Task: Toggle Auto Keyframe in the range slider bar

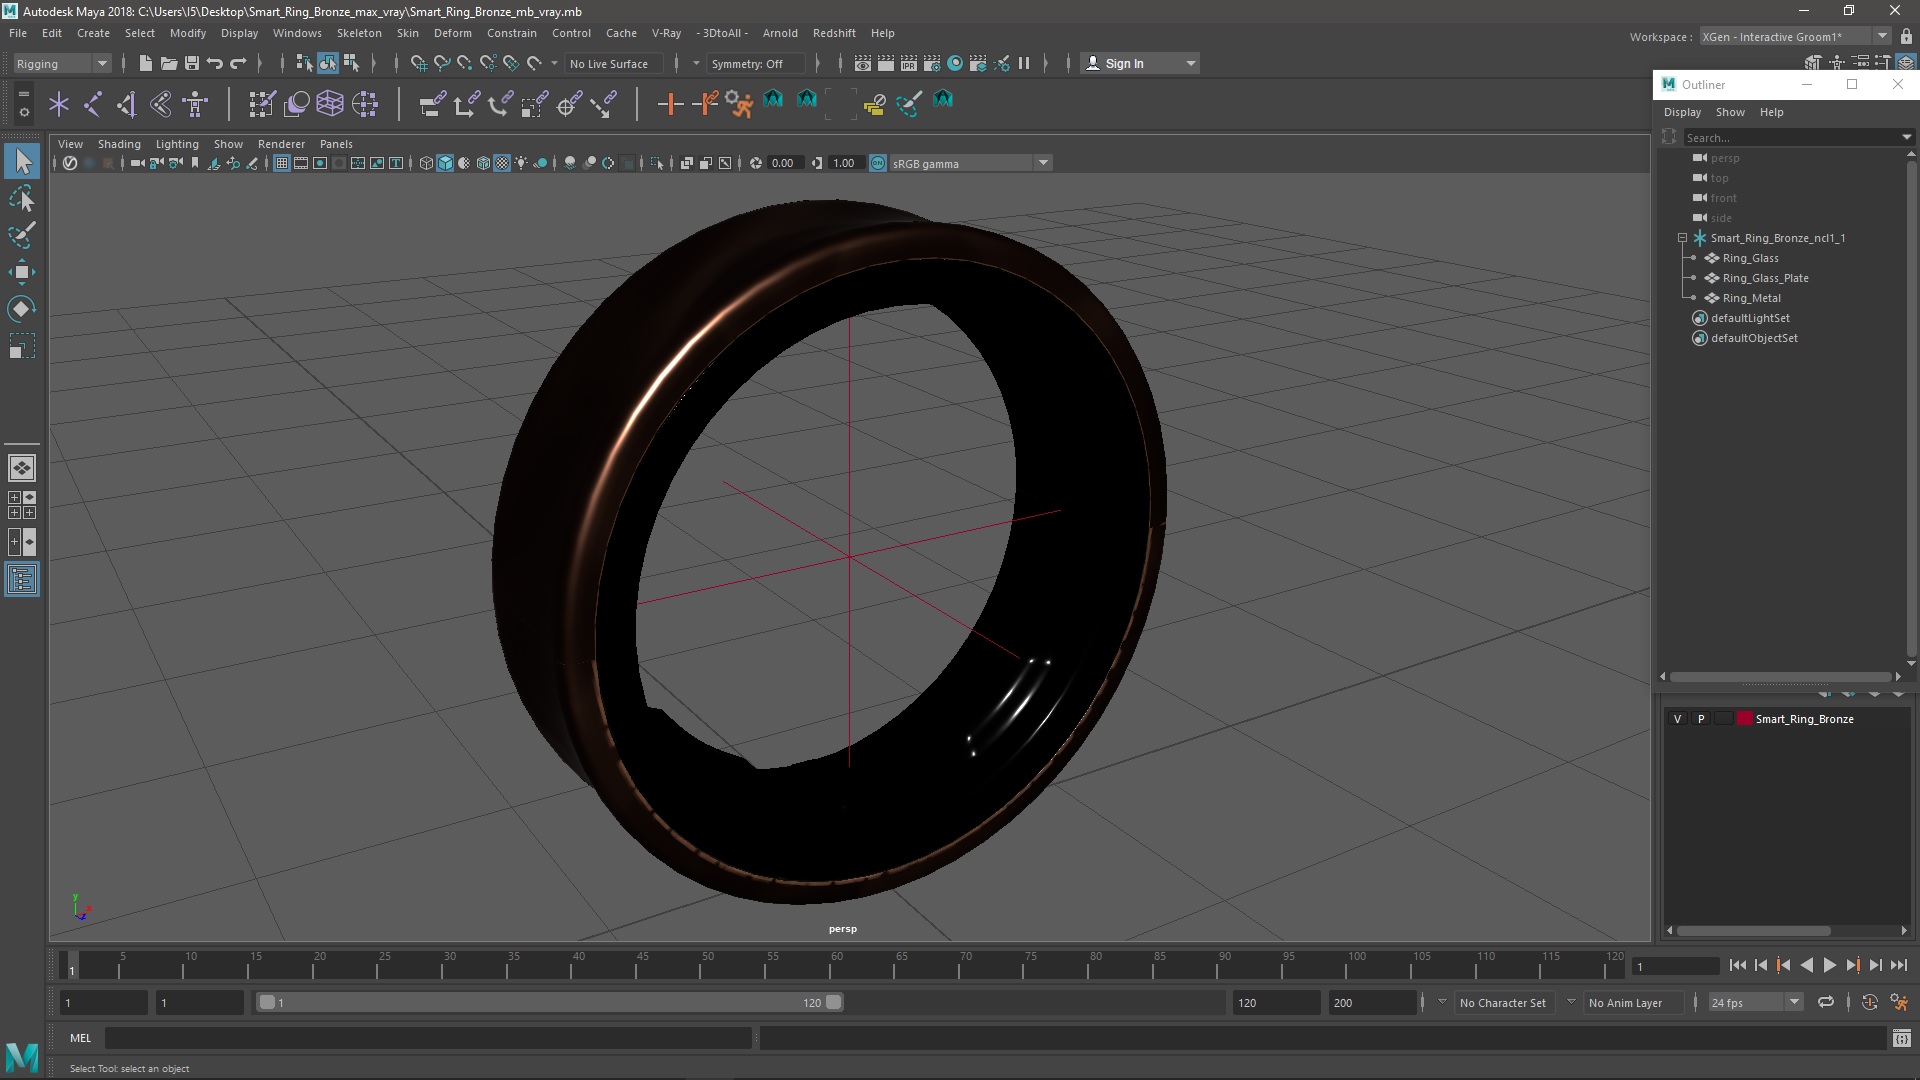Action: 1869,1002
